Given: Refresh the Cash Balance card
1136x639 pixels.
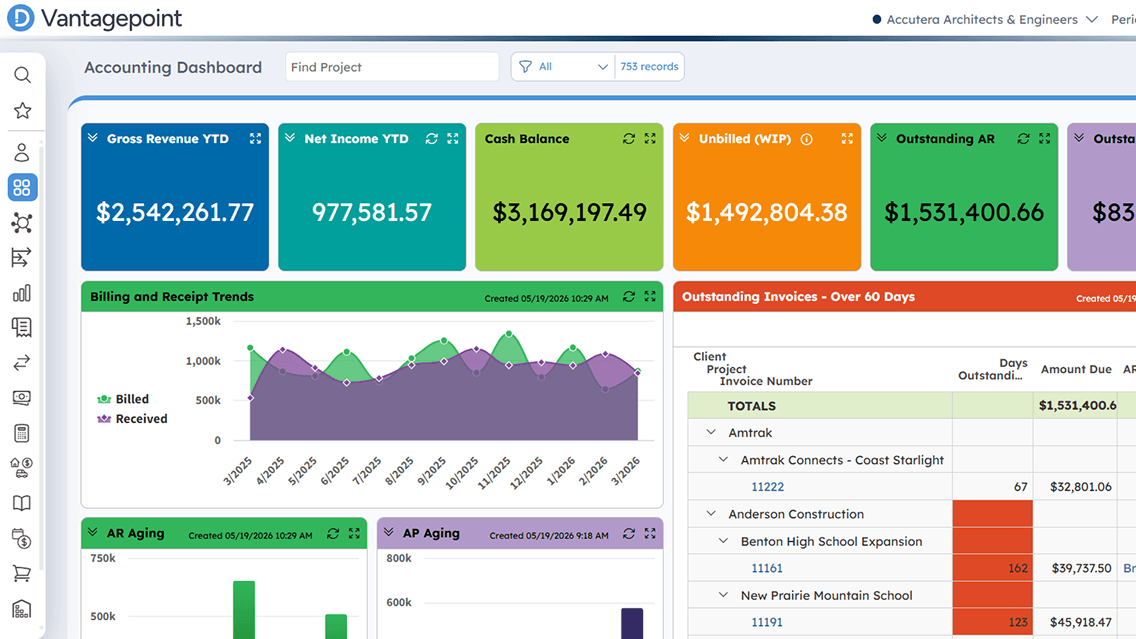Looking at the screenshot, I should coord(629,138).
